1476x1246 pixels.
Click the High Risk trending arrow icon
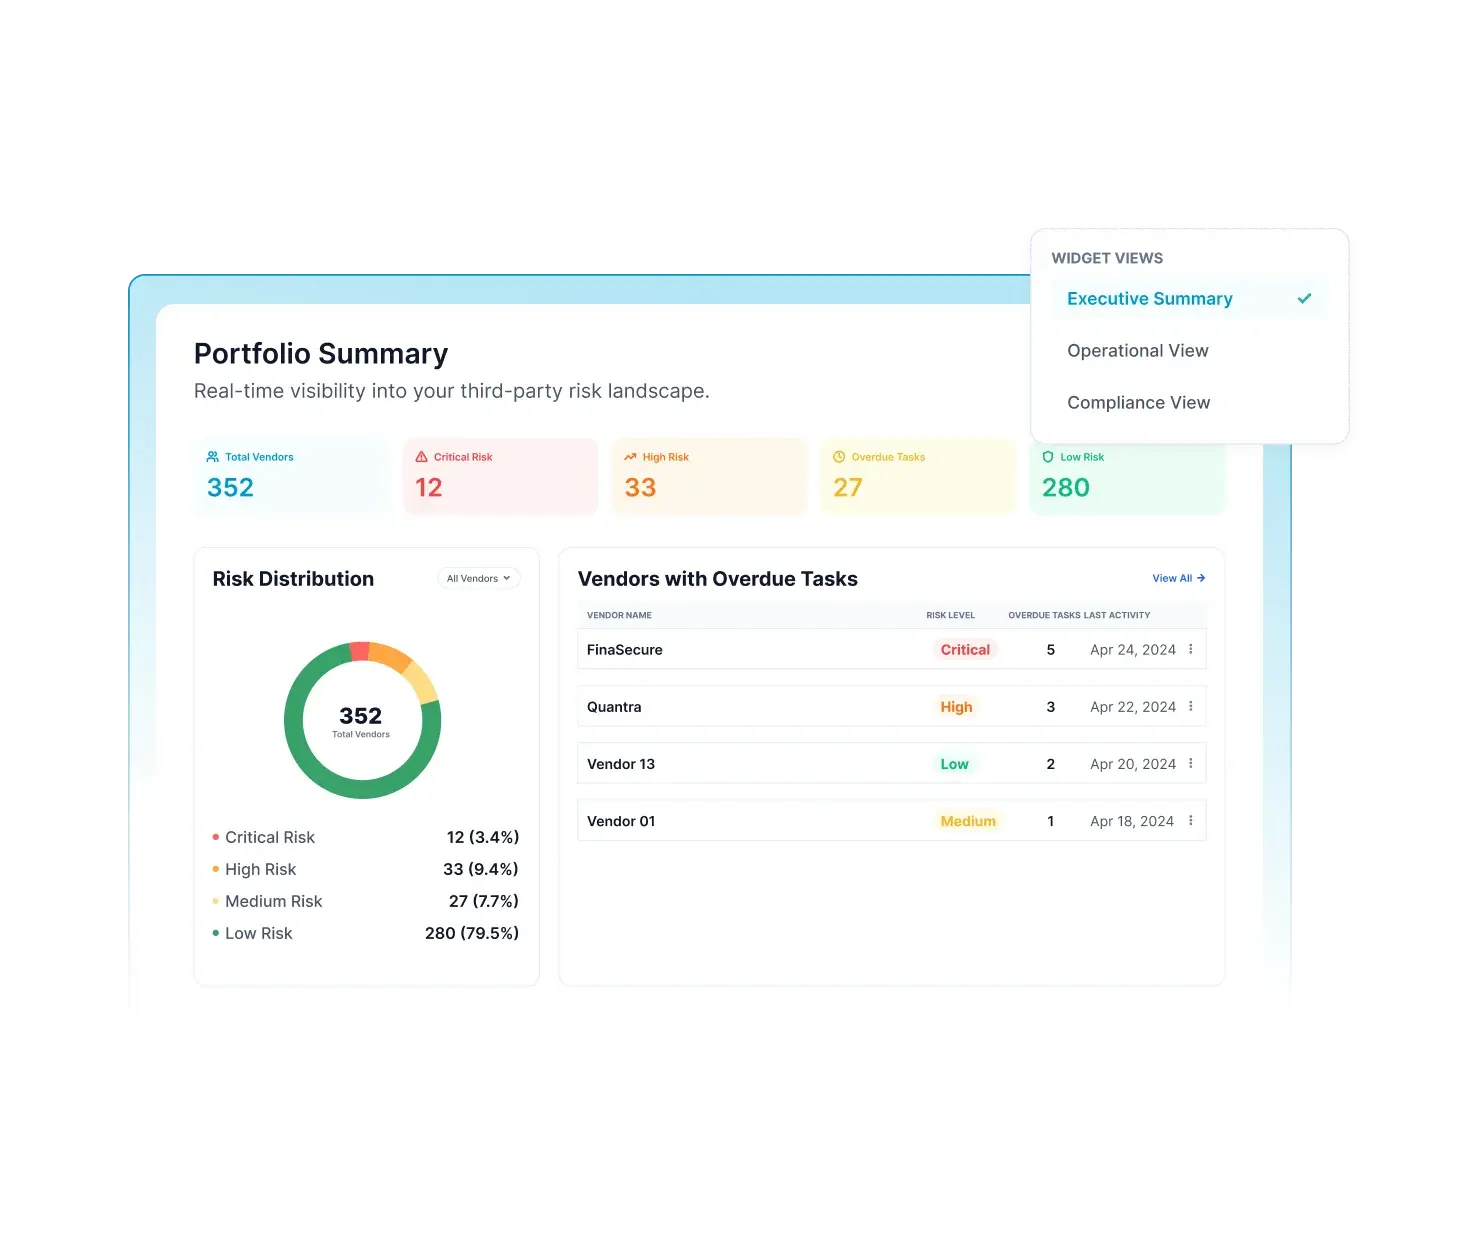tap(630, 457)
